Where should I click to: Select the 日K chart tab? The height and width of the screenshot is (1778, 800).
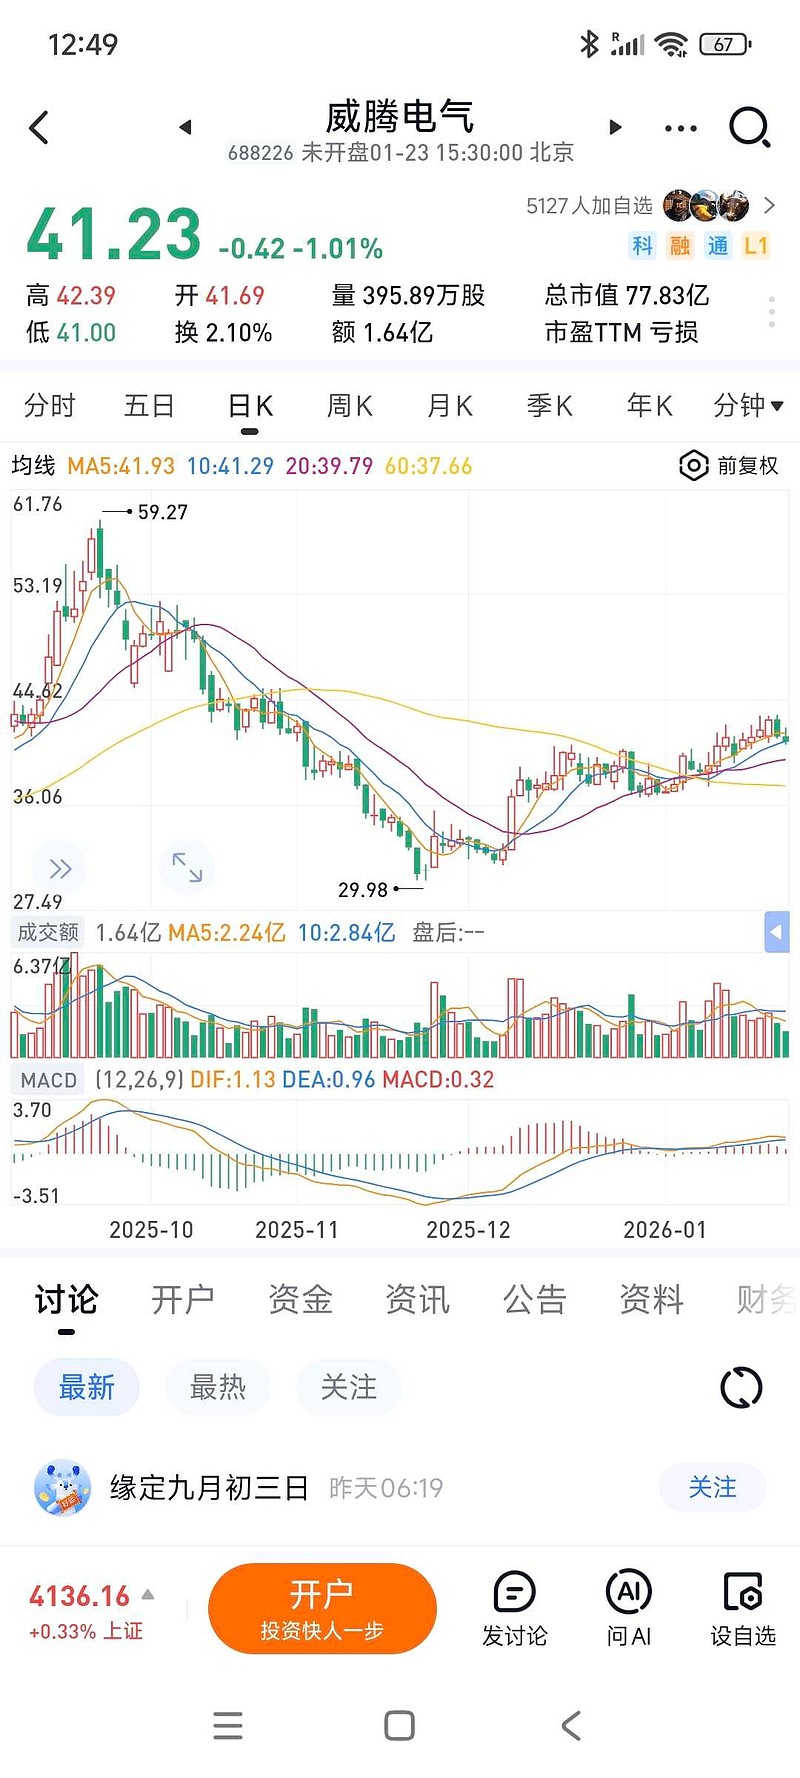[250, 406]
